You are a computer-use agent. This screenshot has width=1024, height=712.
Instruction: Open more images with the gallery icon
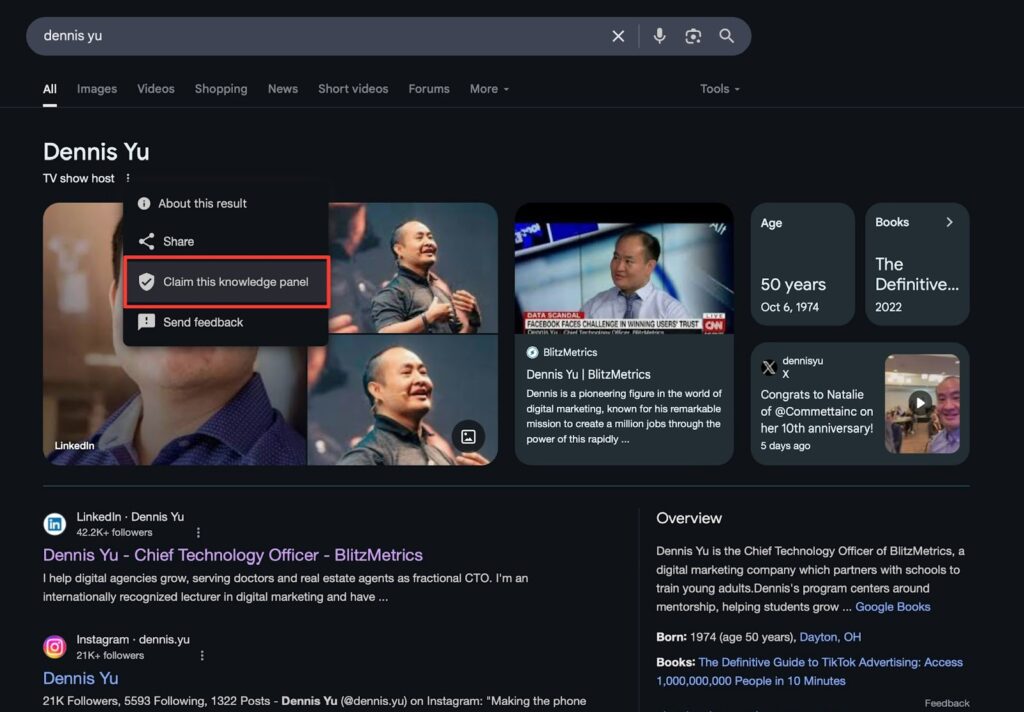point(468,436)
